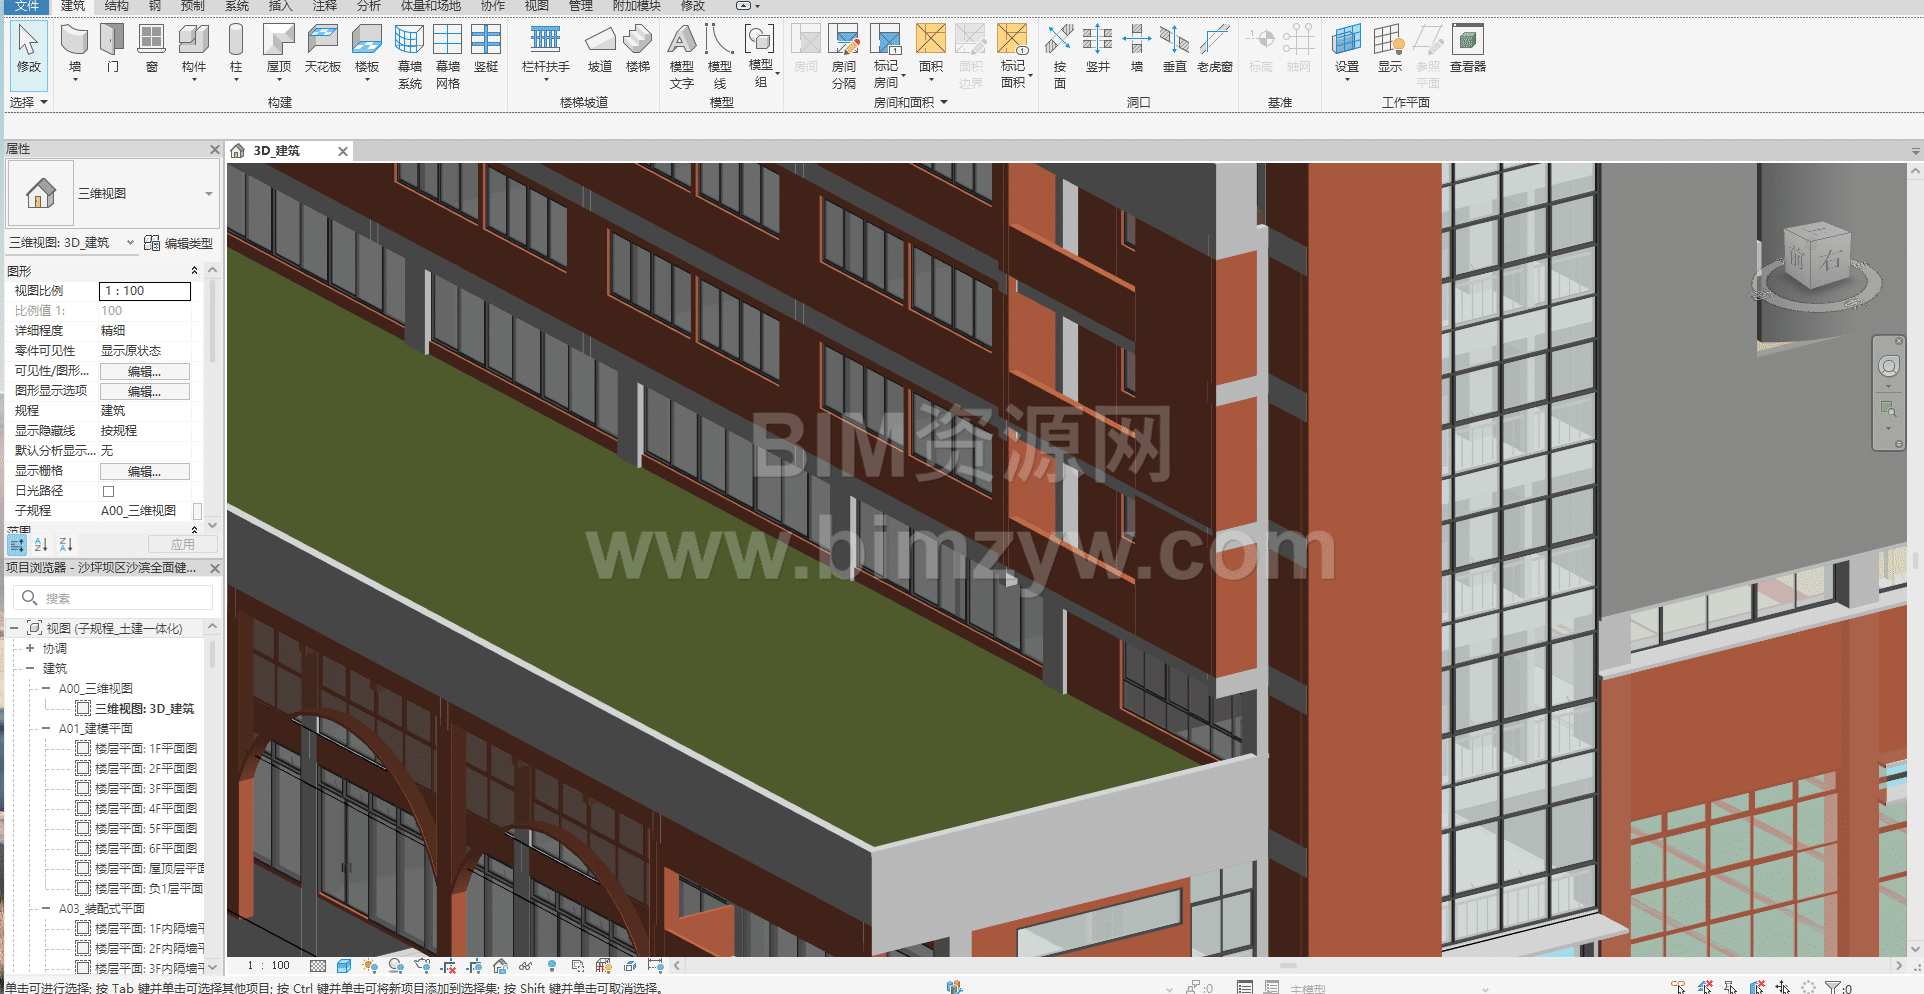The width and height of the screenshot is (1924, 994).
Task: Switch to the 注释 (Annotate) ribbon tab
Action: 325,6
